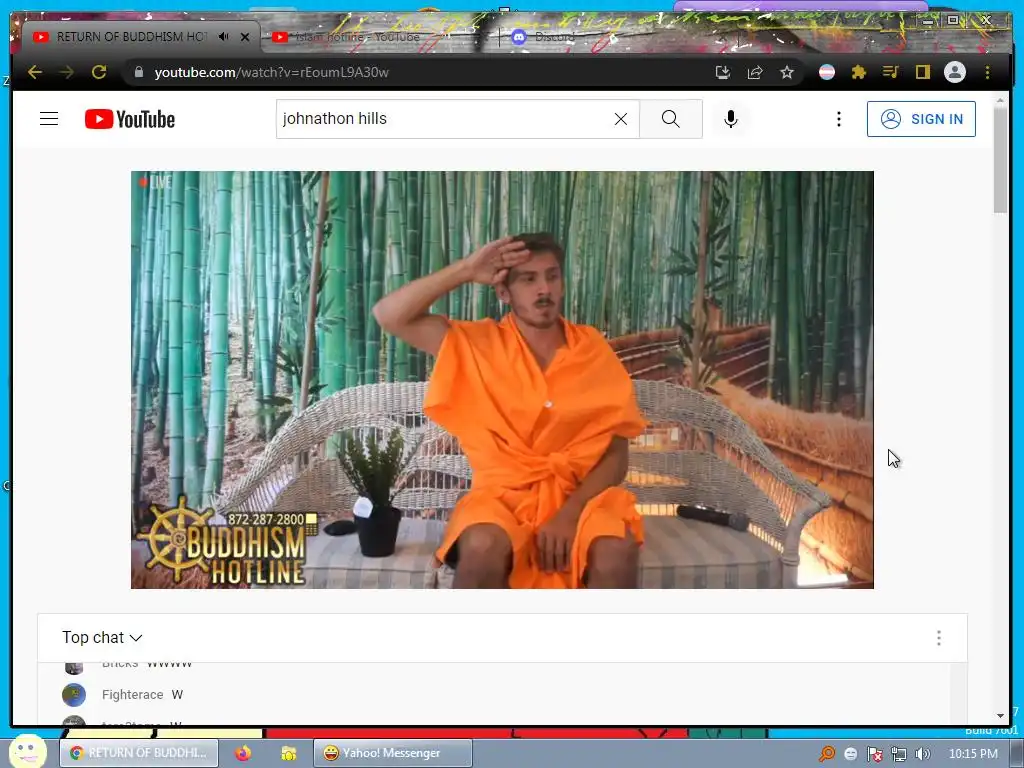Screen dimensions: 1024x768
Task: Clear the search text with the X
Action: click(621, 119)
